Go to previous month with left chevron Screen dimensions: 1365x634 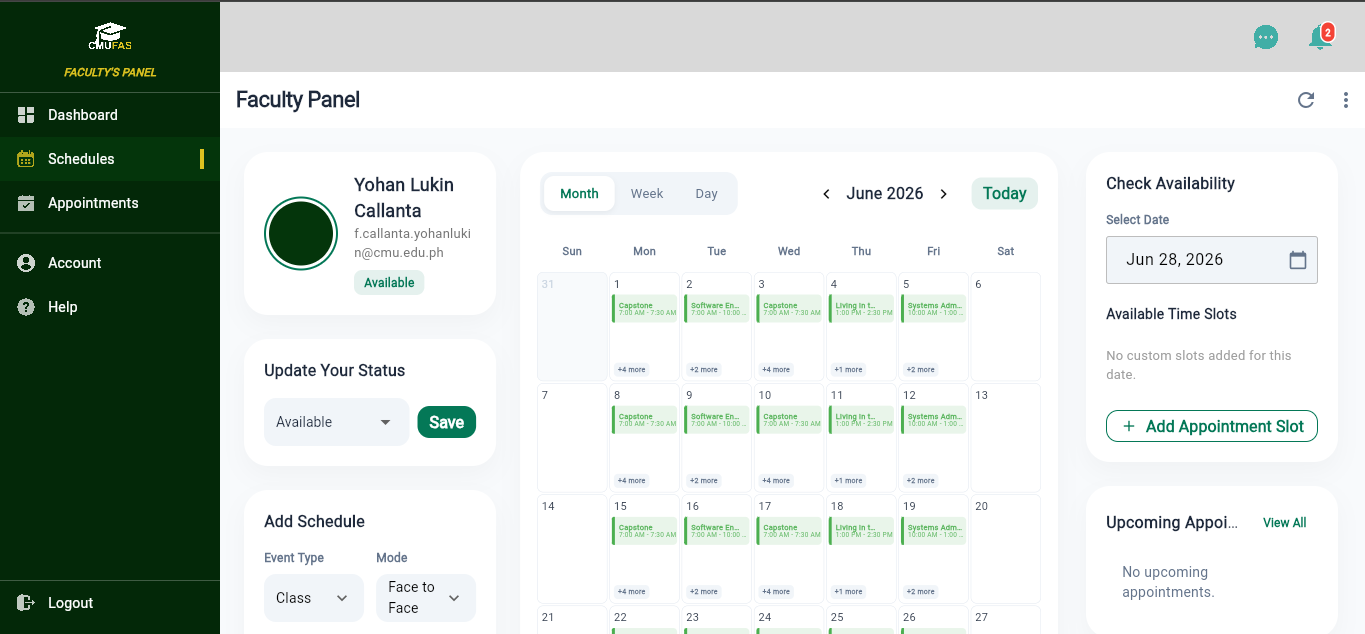pyautogui.click(x=826, y=194)
